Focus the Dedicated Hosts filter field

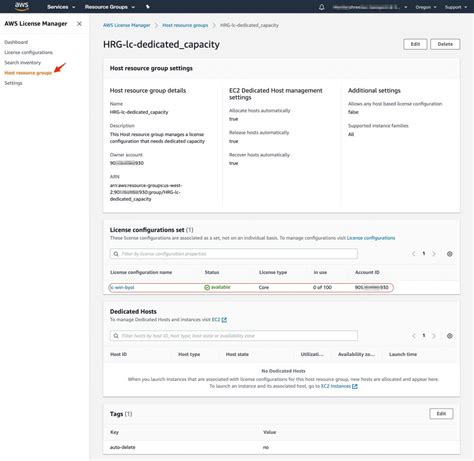(x=234, y=336)
